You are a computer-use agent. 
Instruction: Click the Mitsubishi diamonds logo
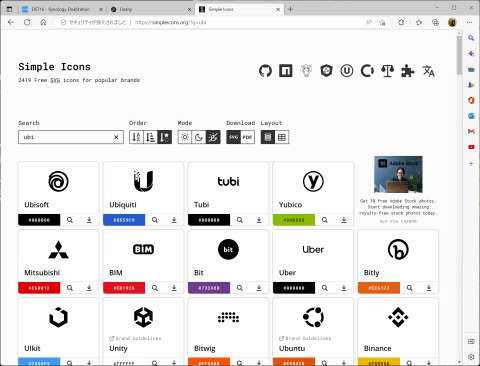click(58, 250)
